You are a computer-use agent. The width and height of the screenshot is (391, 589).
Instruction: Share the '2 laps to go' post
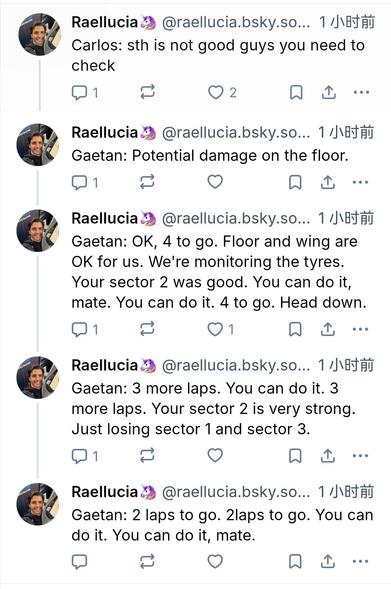328,562
